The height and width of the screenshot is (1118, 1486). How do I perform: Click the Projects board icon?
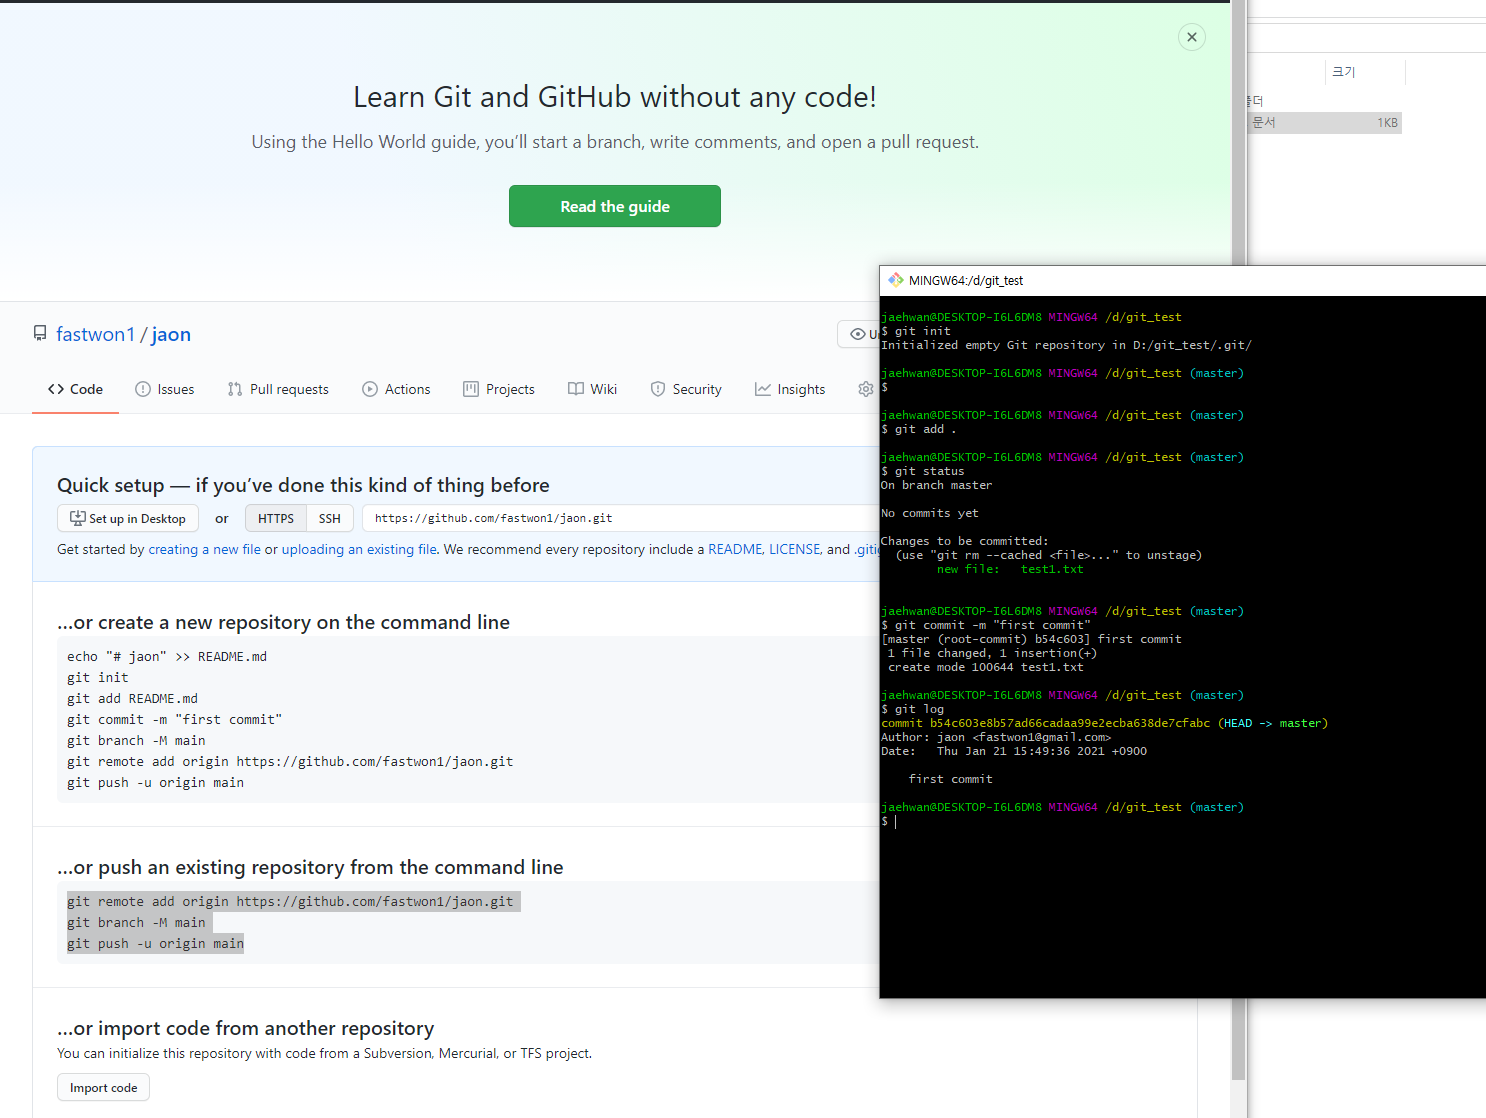(471, 389)
